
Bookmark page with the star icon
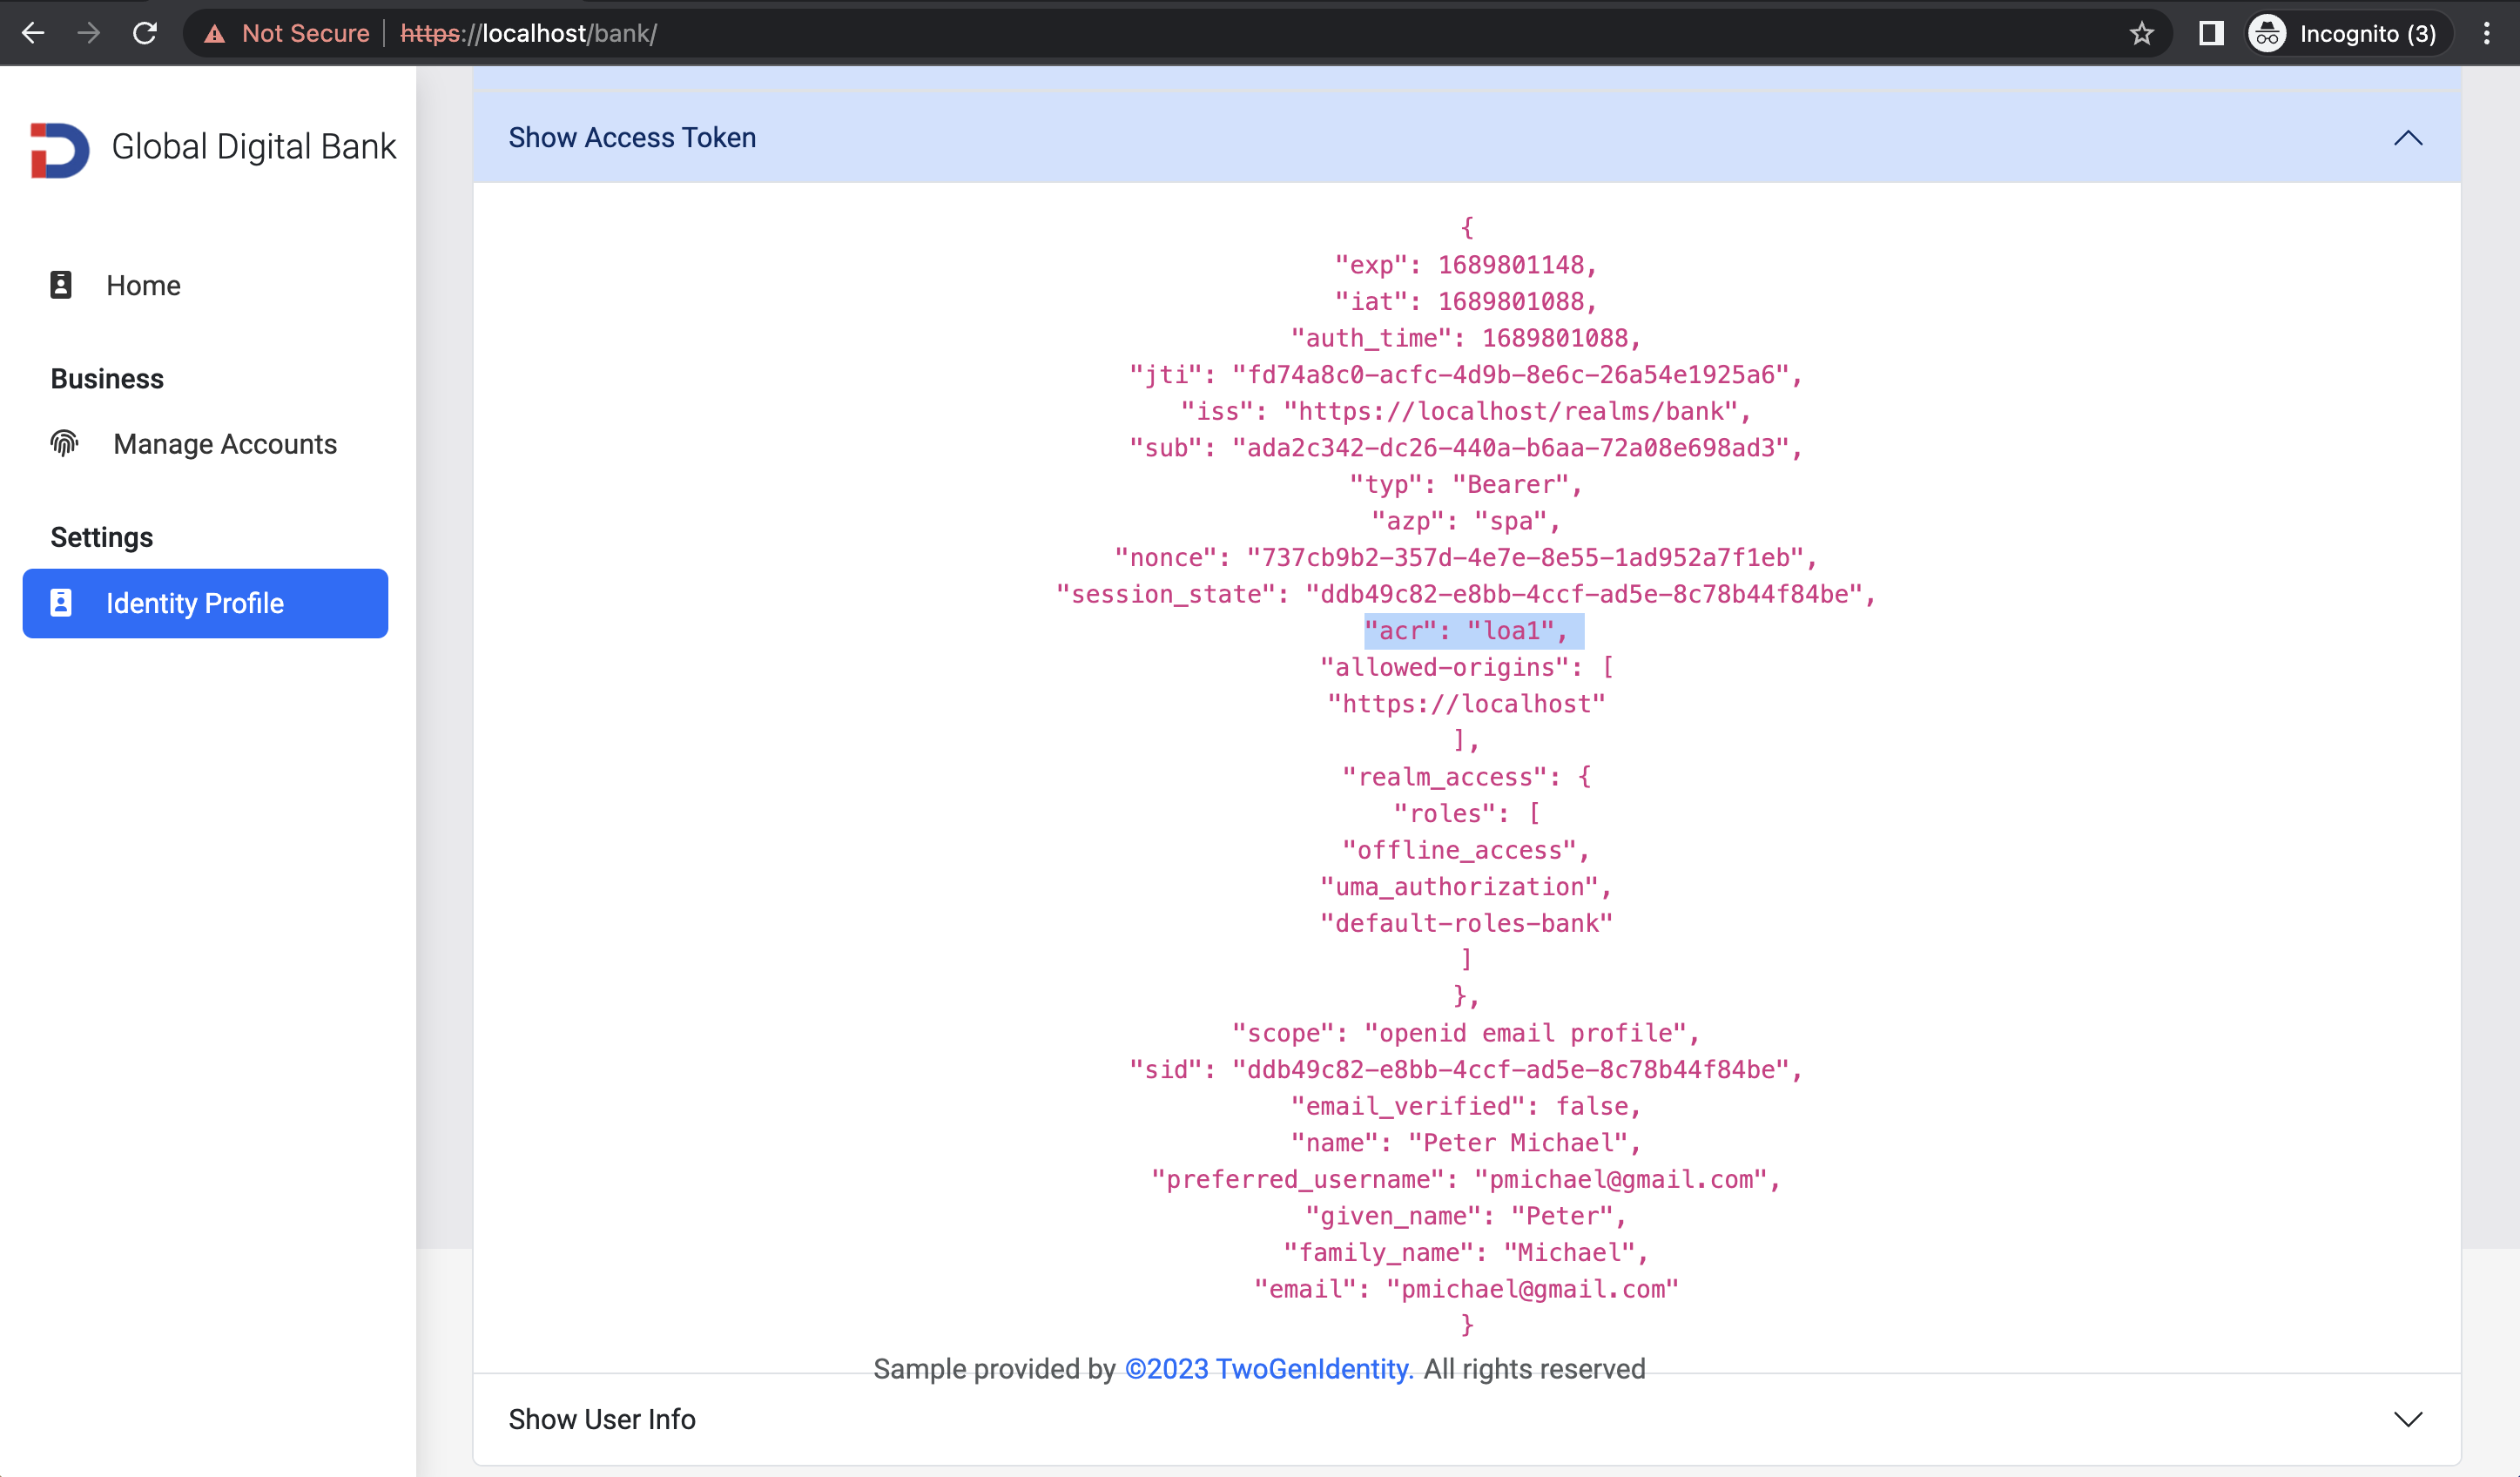coord(2141,34)
